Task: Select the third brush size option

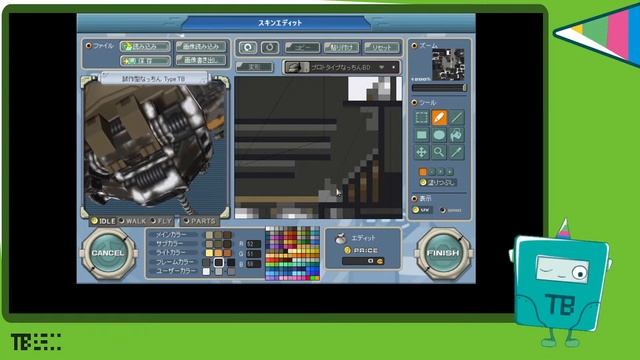Action: [x=441, y=172]
